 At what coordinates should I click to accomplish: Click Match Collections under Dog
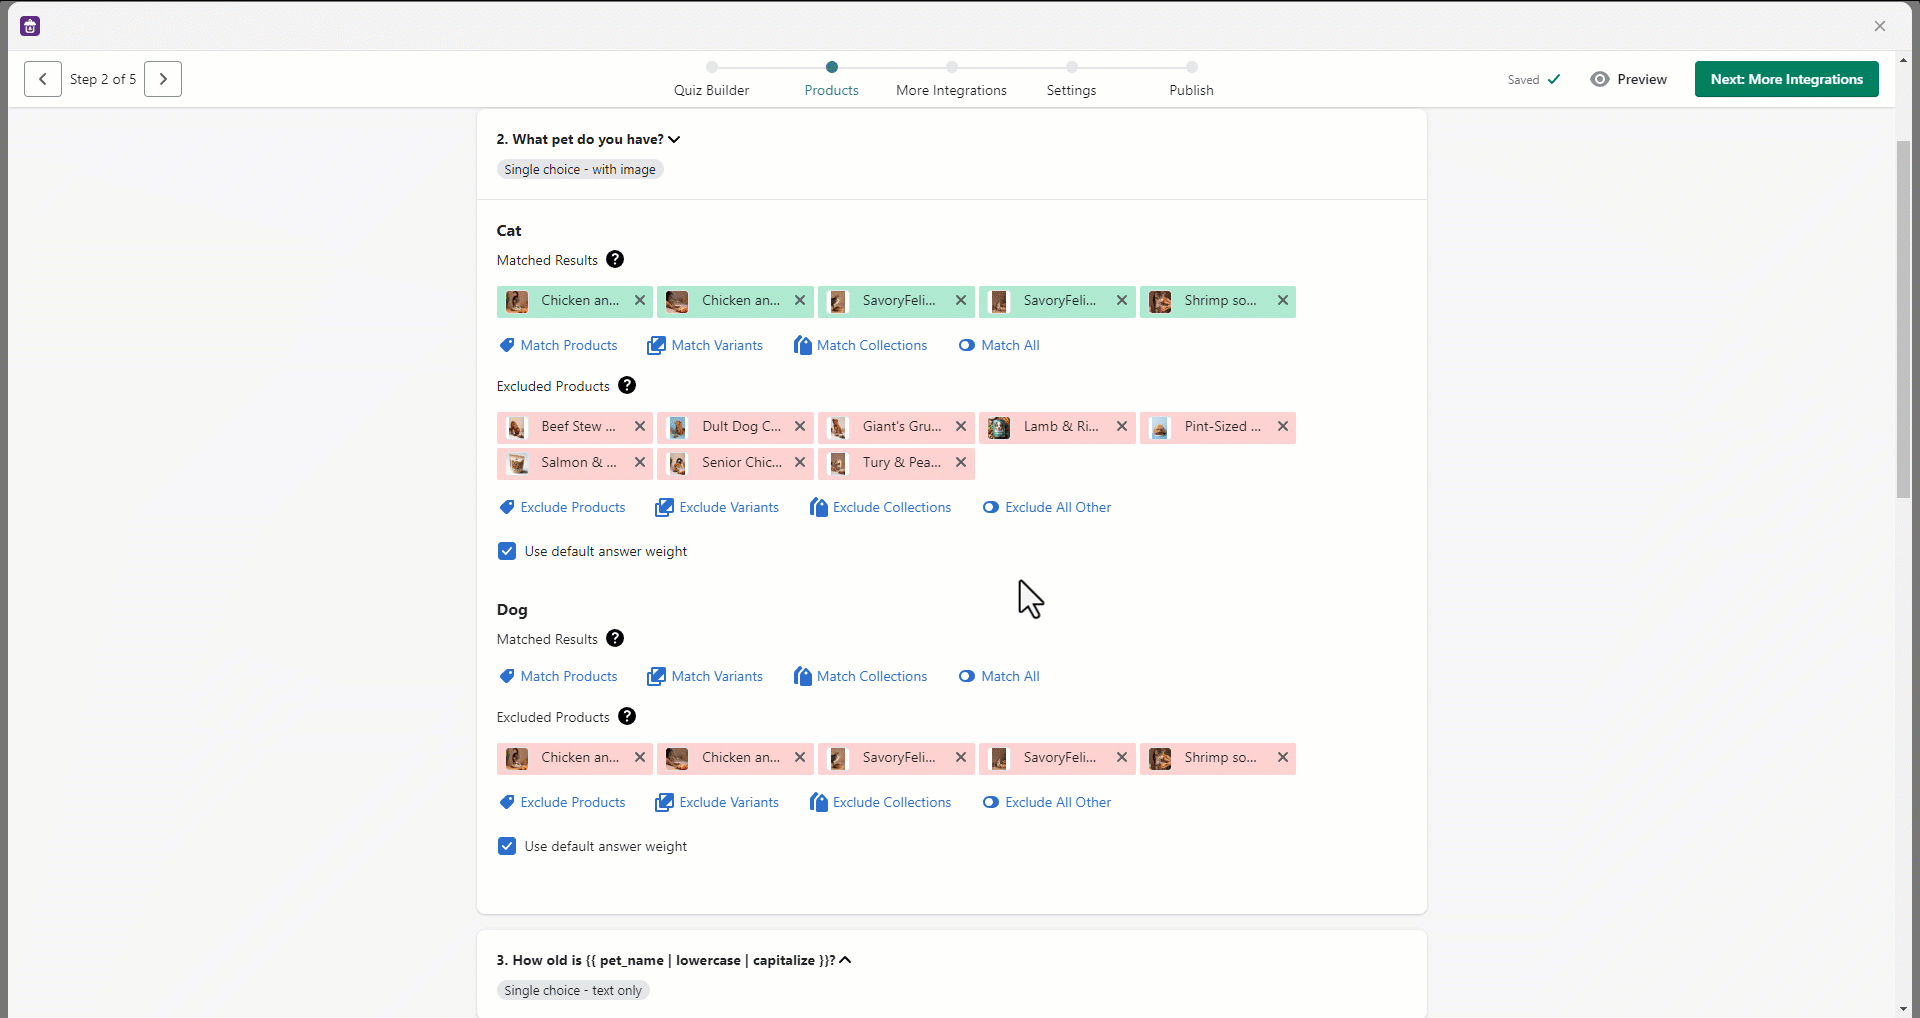point(860,677)
